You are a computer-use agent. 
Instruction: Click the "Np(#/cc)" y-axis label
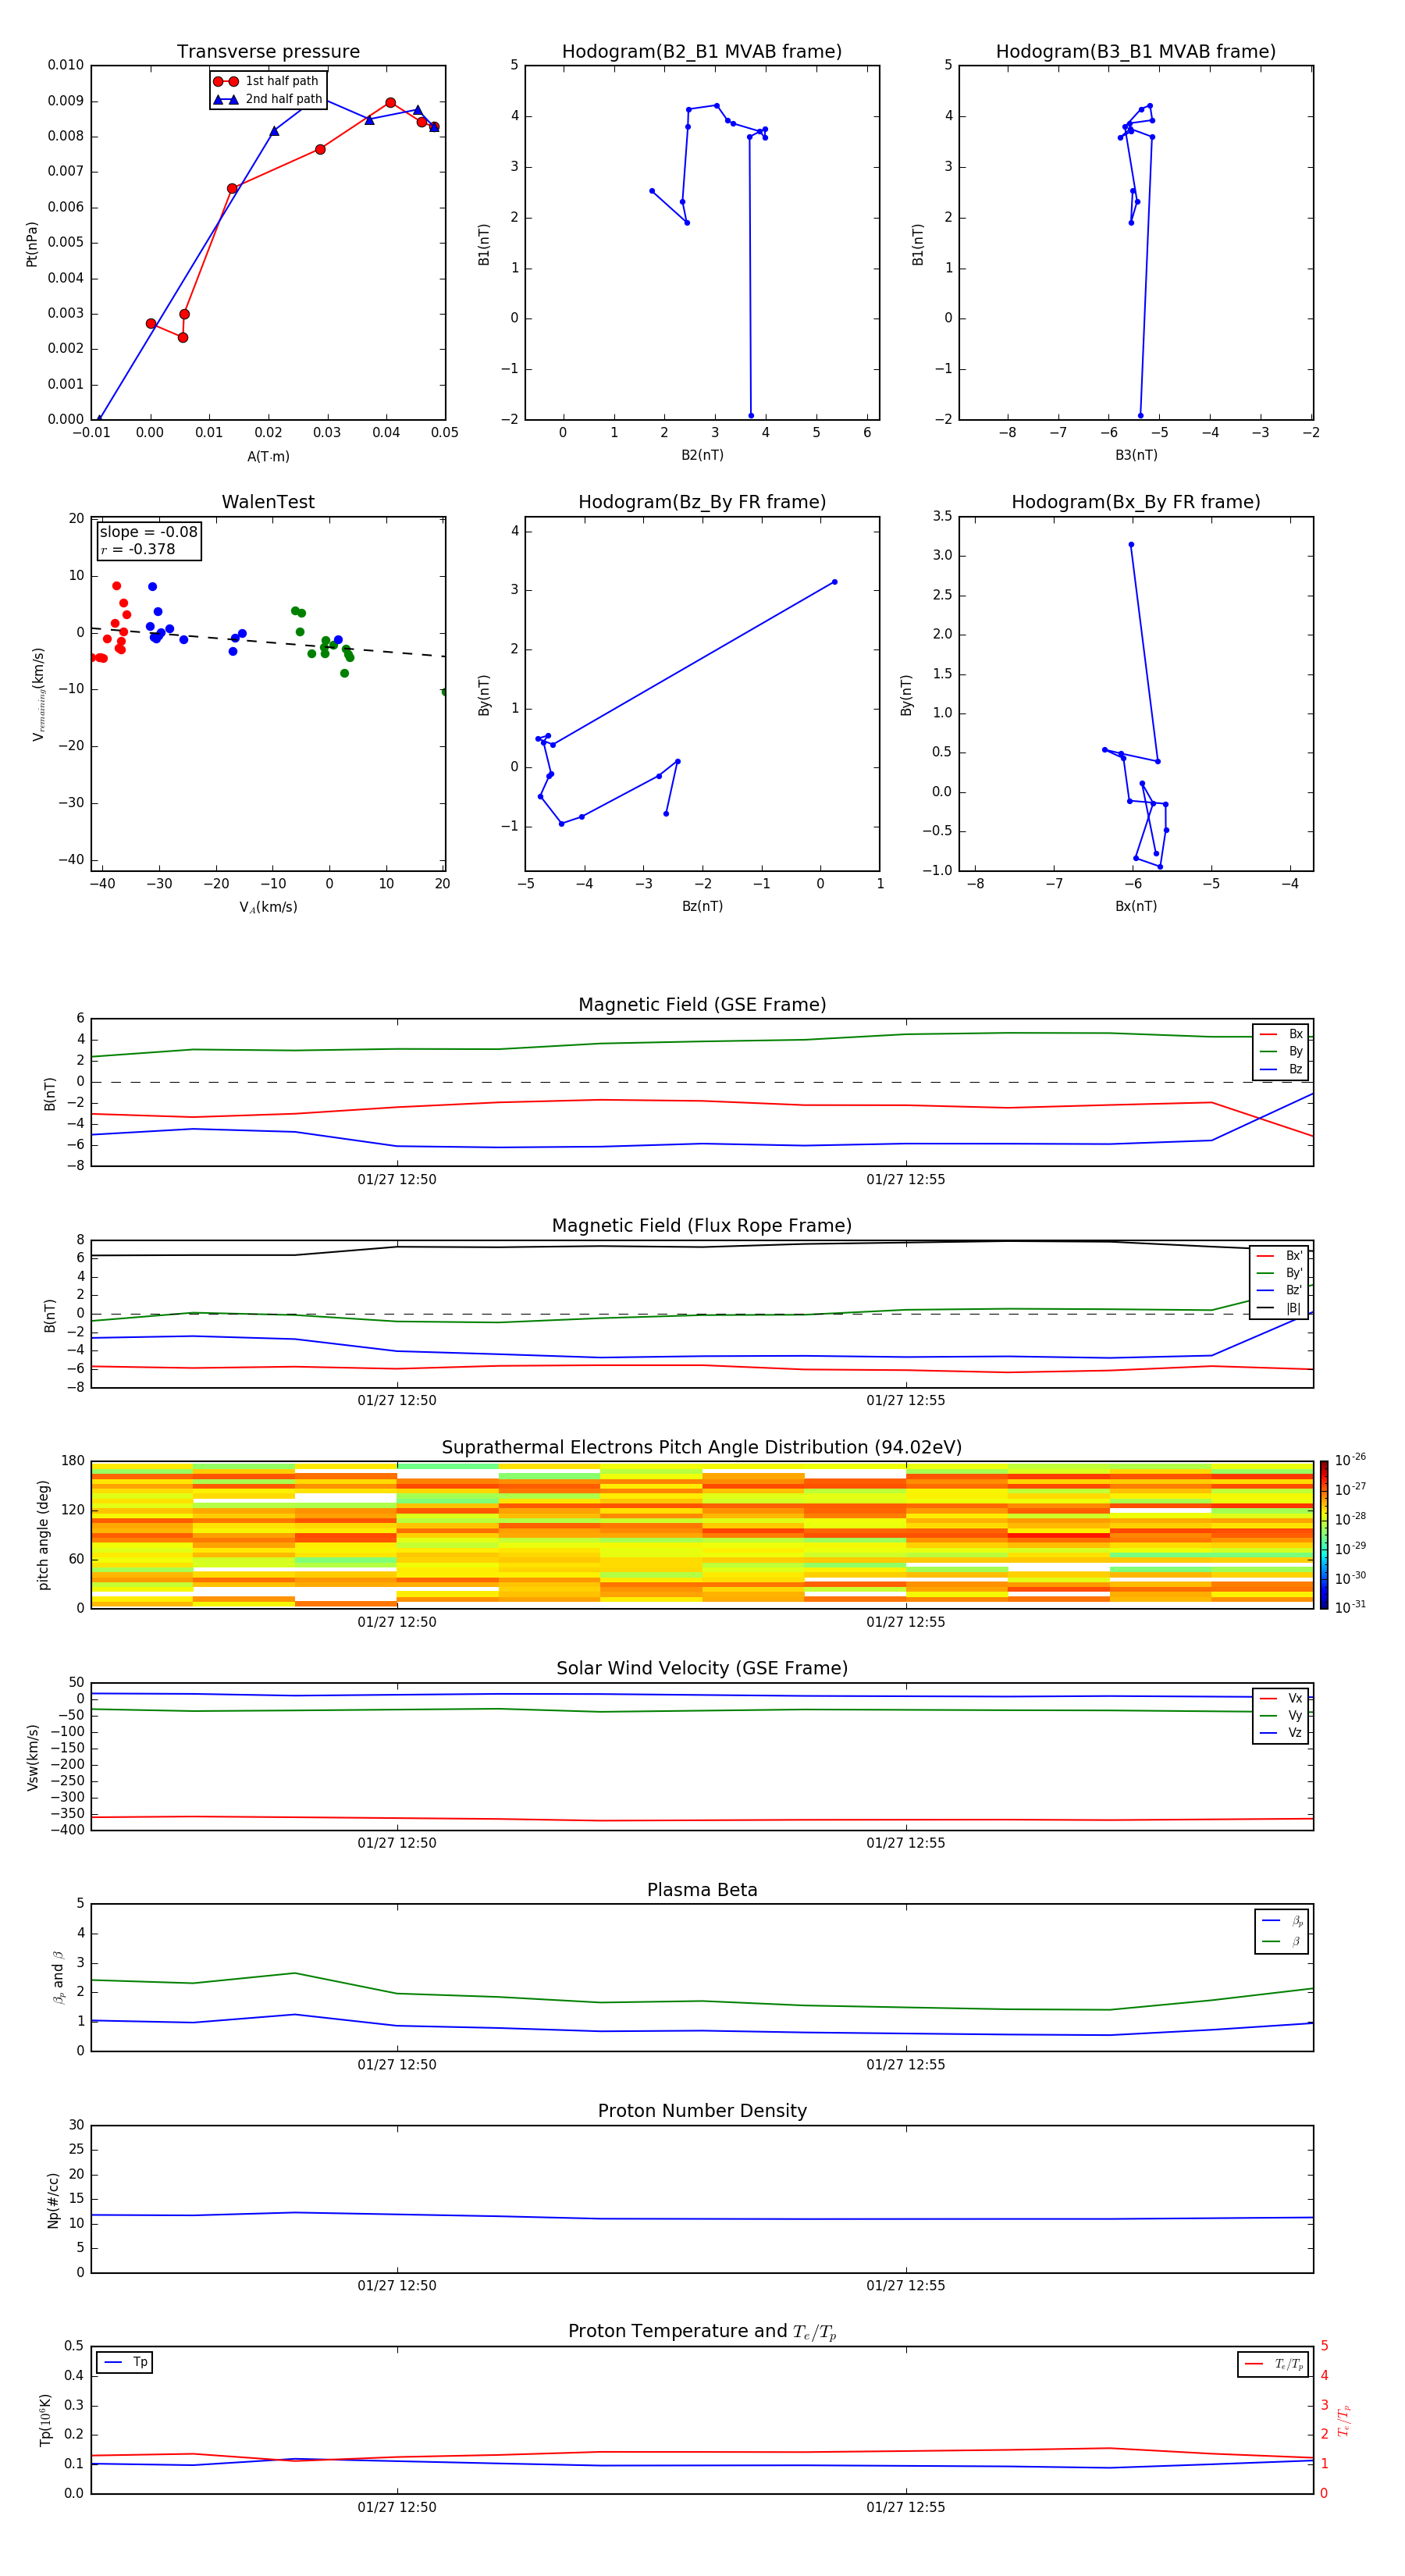[53, 2200]
